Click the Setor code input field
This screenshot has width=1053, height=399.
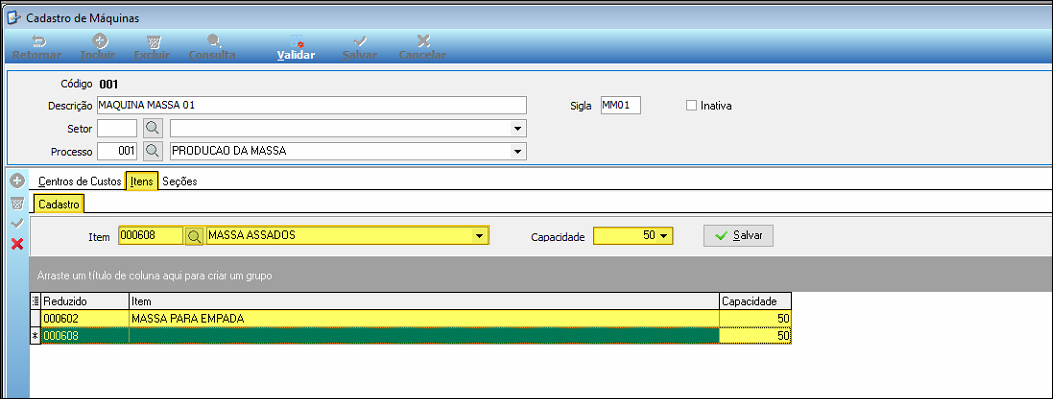[117, 128]
